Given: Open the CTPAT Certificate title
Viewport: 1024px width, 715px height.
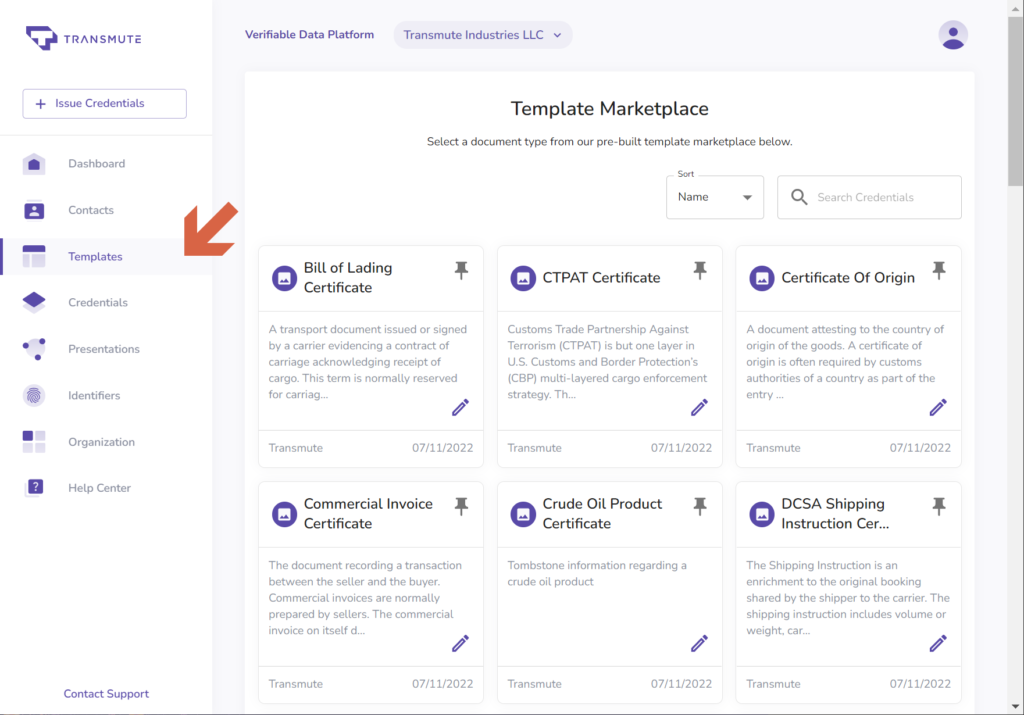Looking at the screenshot, I should point(601,278).
